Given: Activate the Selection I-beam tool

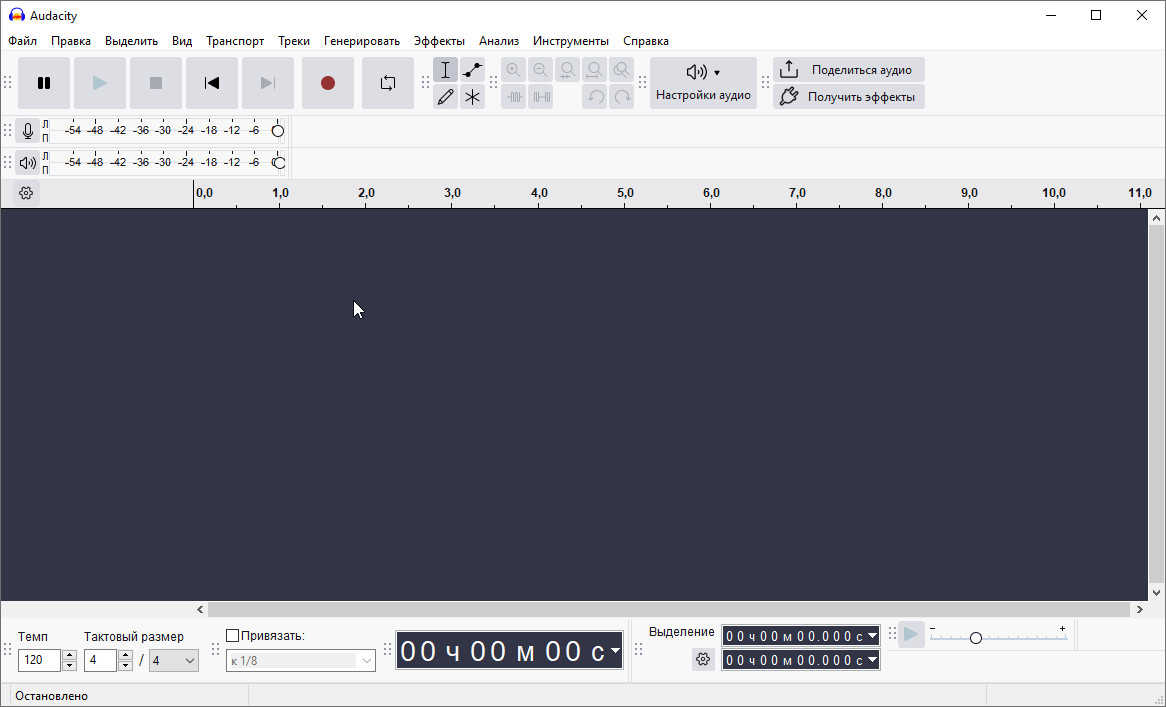Looking at the screenshot, I should (x=445, y=70).
